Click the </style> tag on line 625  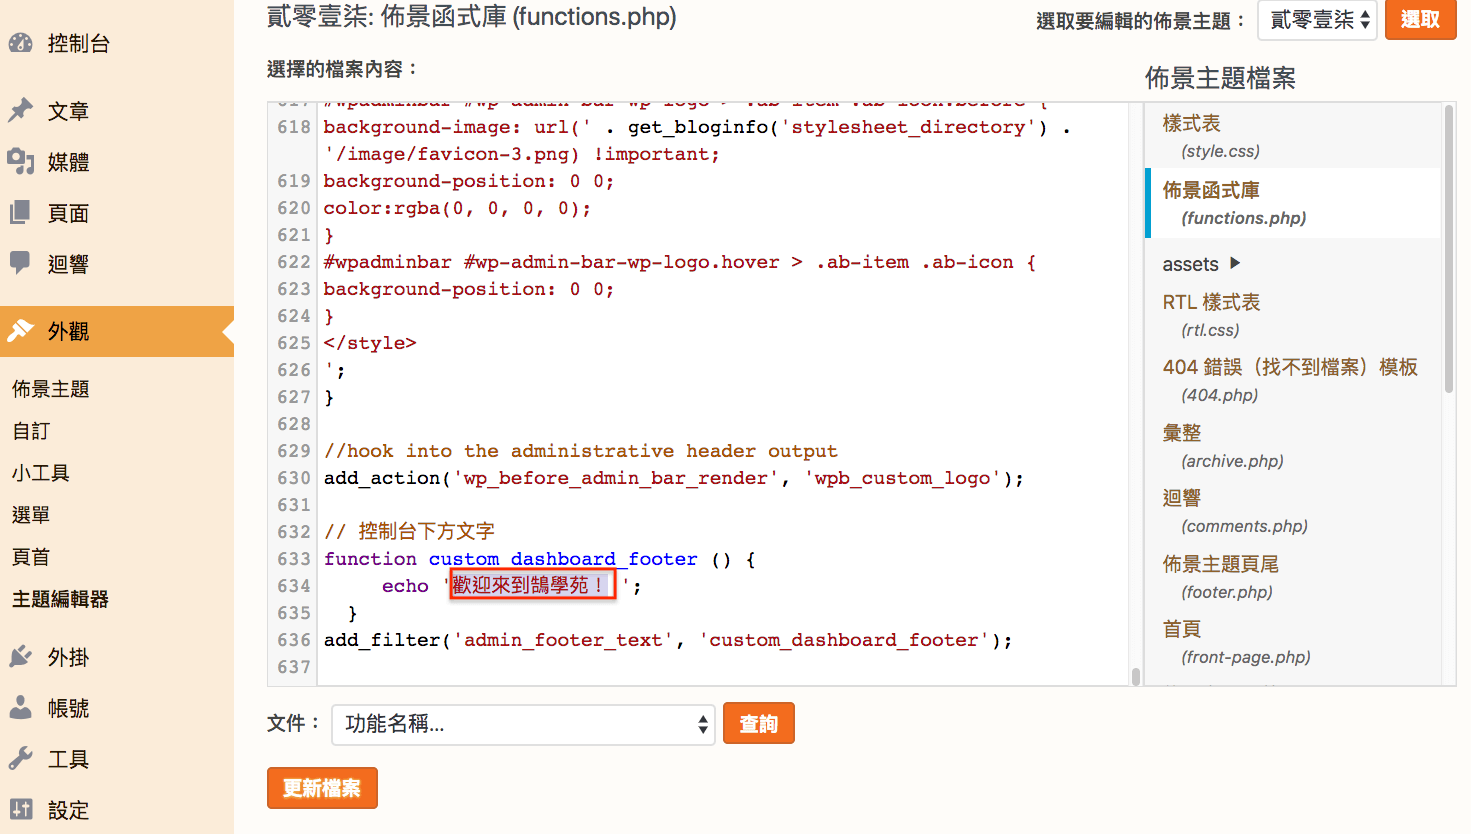370,343
